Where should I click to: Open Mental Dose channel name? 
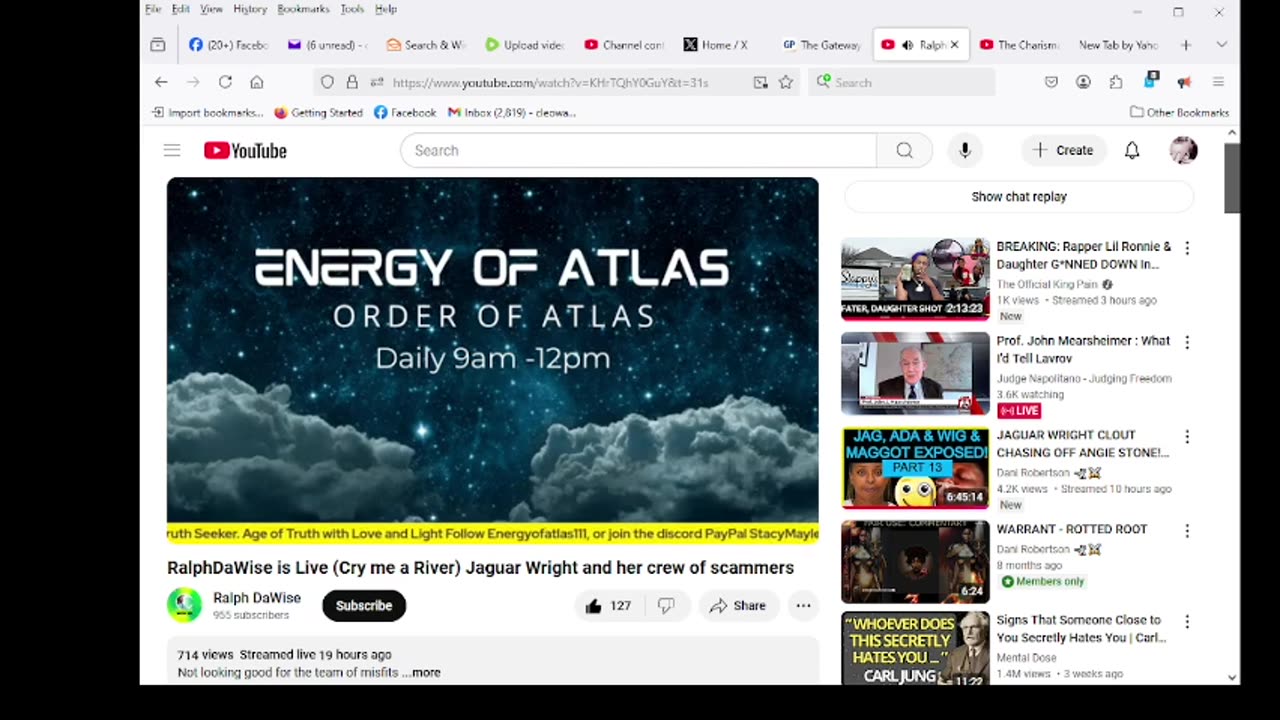1026,658
